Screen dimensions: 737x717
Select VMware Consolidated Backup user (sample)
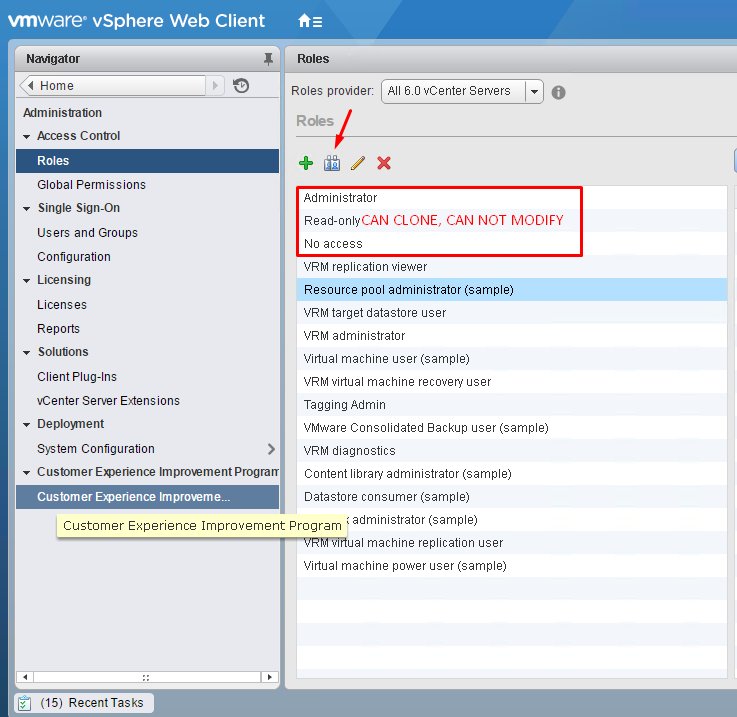512,428
